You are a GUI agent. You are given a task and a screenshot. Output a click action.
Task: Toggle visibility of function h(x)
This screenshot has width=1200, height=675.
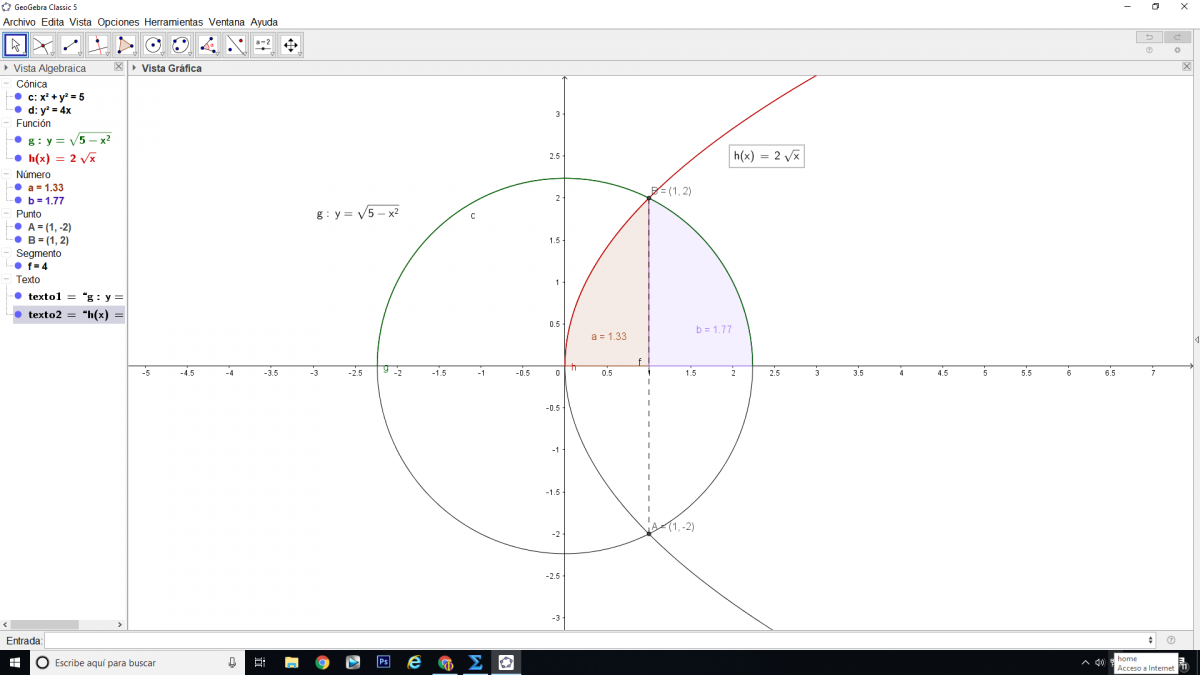(x=18, y=158)
